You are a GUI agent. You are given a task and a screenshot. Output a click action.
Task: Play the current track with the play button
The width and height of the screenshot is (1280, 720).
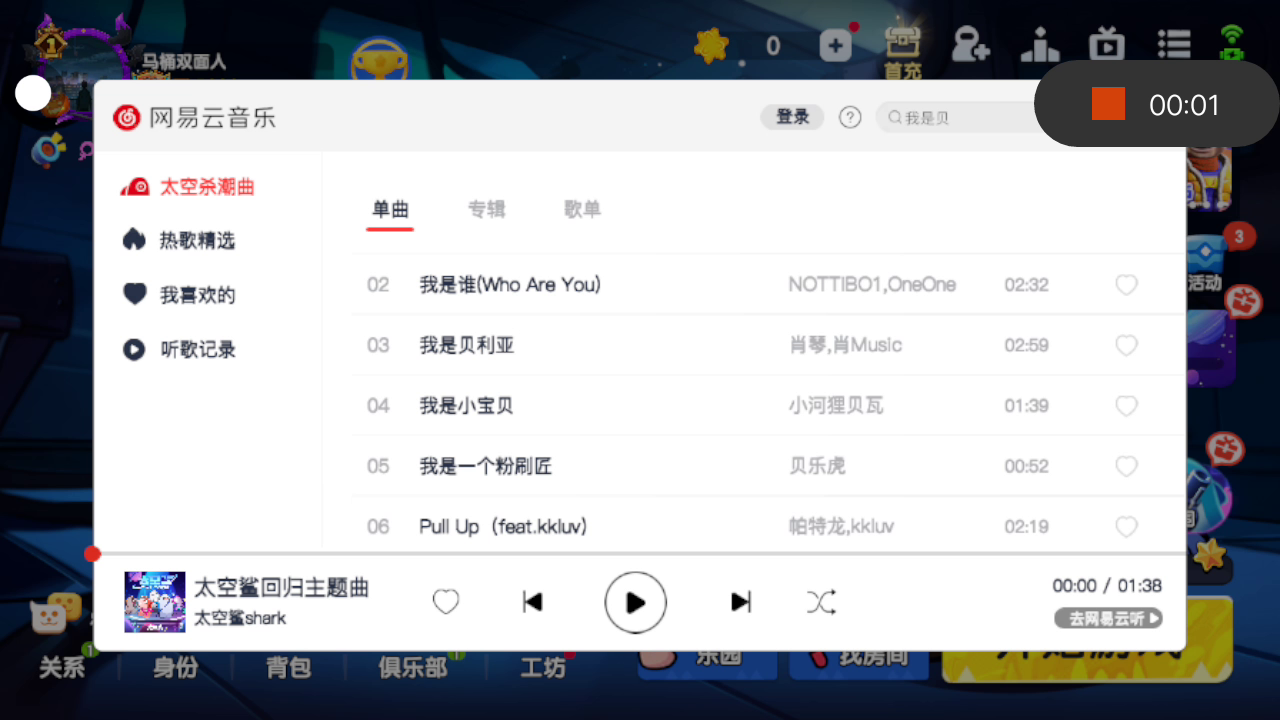pos(635,602)
